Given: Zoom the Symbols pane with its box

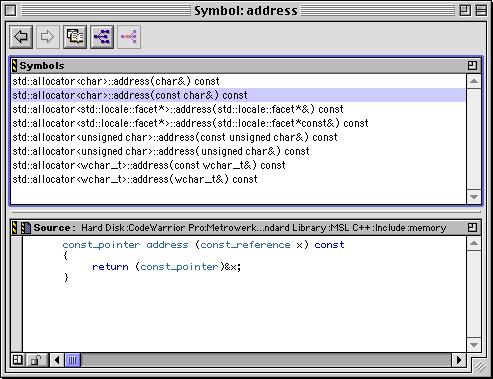Looking at the screenshot, I should tap(472, 65).
